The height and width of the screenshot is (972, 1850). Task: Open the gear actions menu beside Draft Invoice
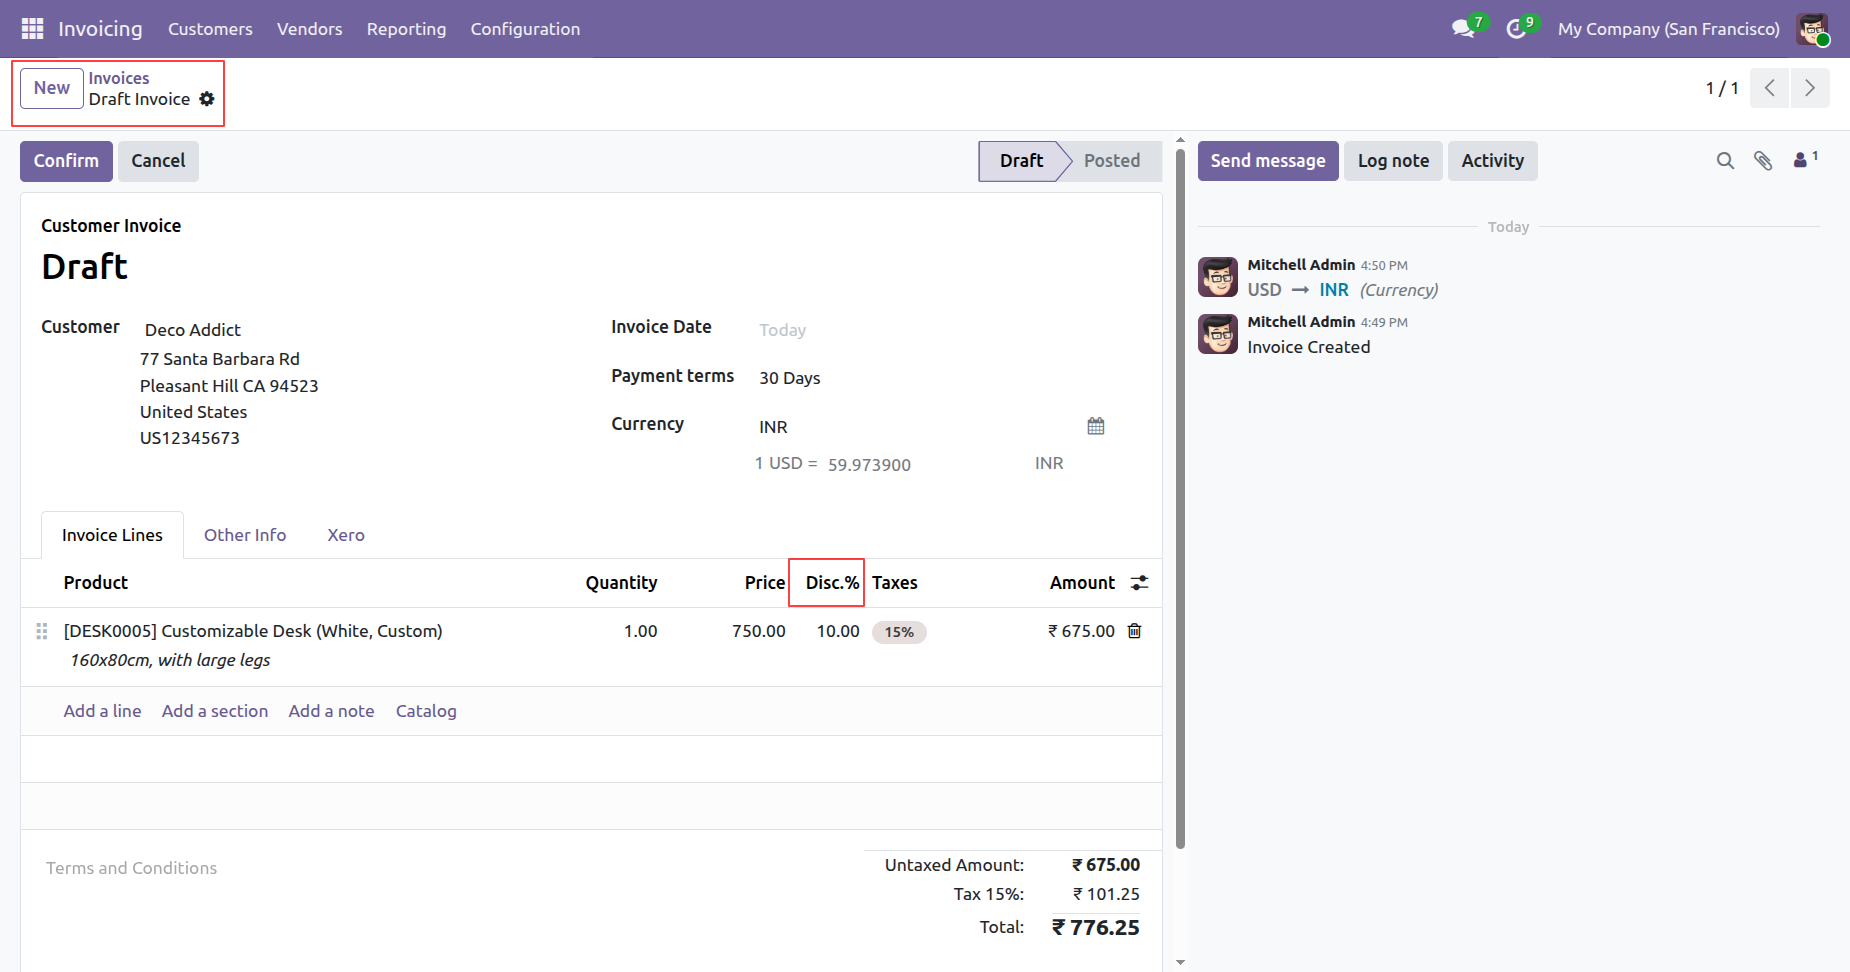pyautogui.click(x=207, y=99)
